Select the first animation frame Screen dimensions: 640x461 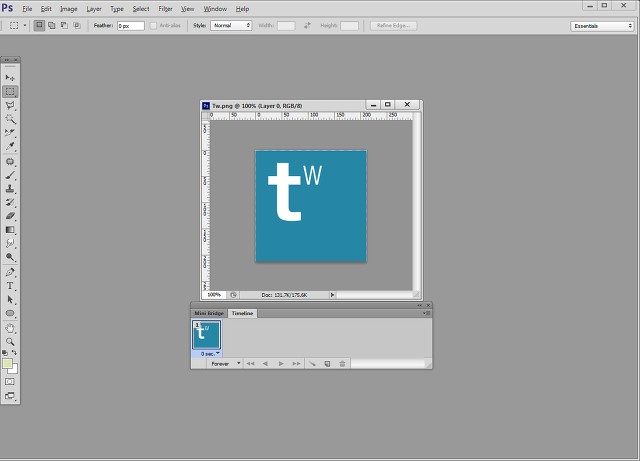click(250, 363)
